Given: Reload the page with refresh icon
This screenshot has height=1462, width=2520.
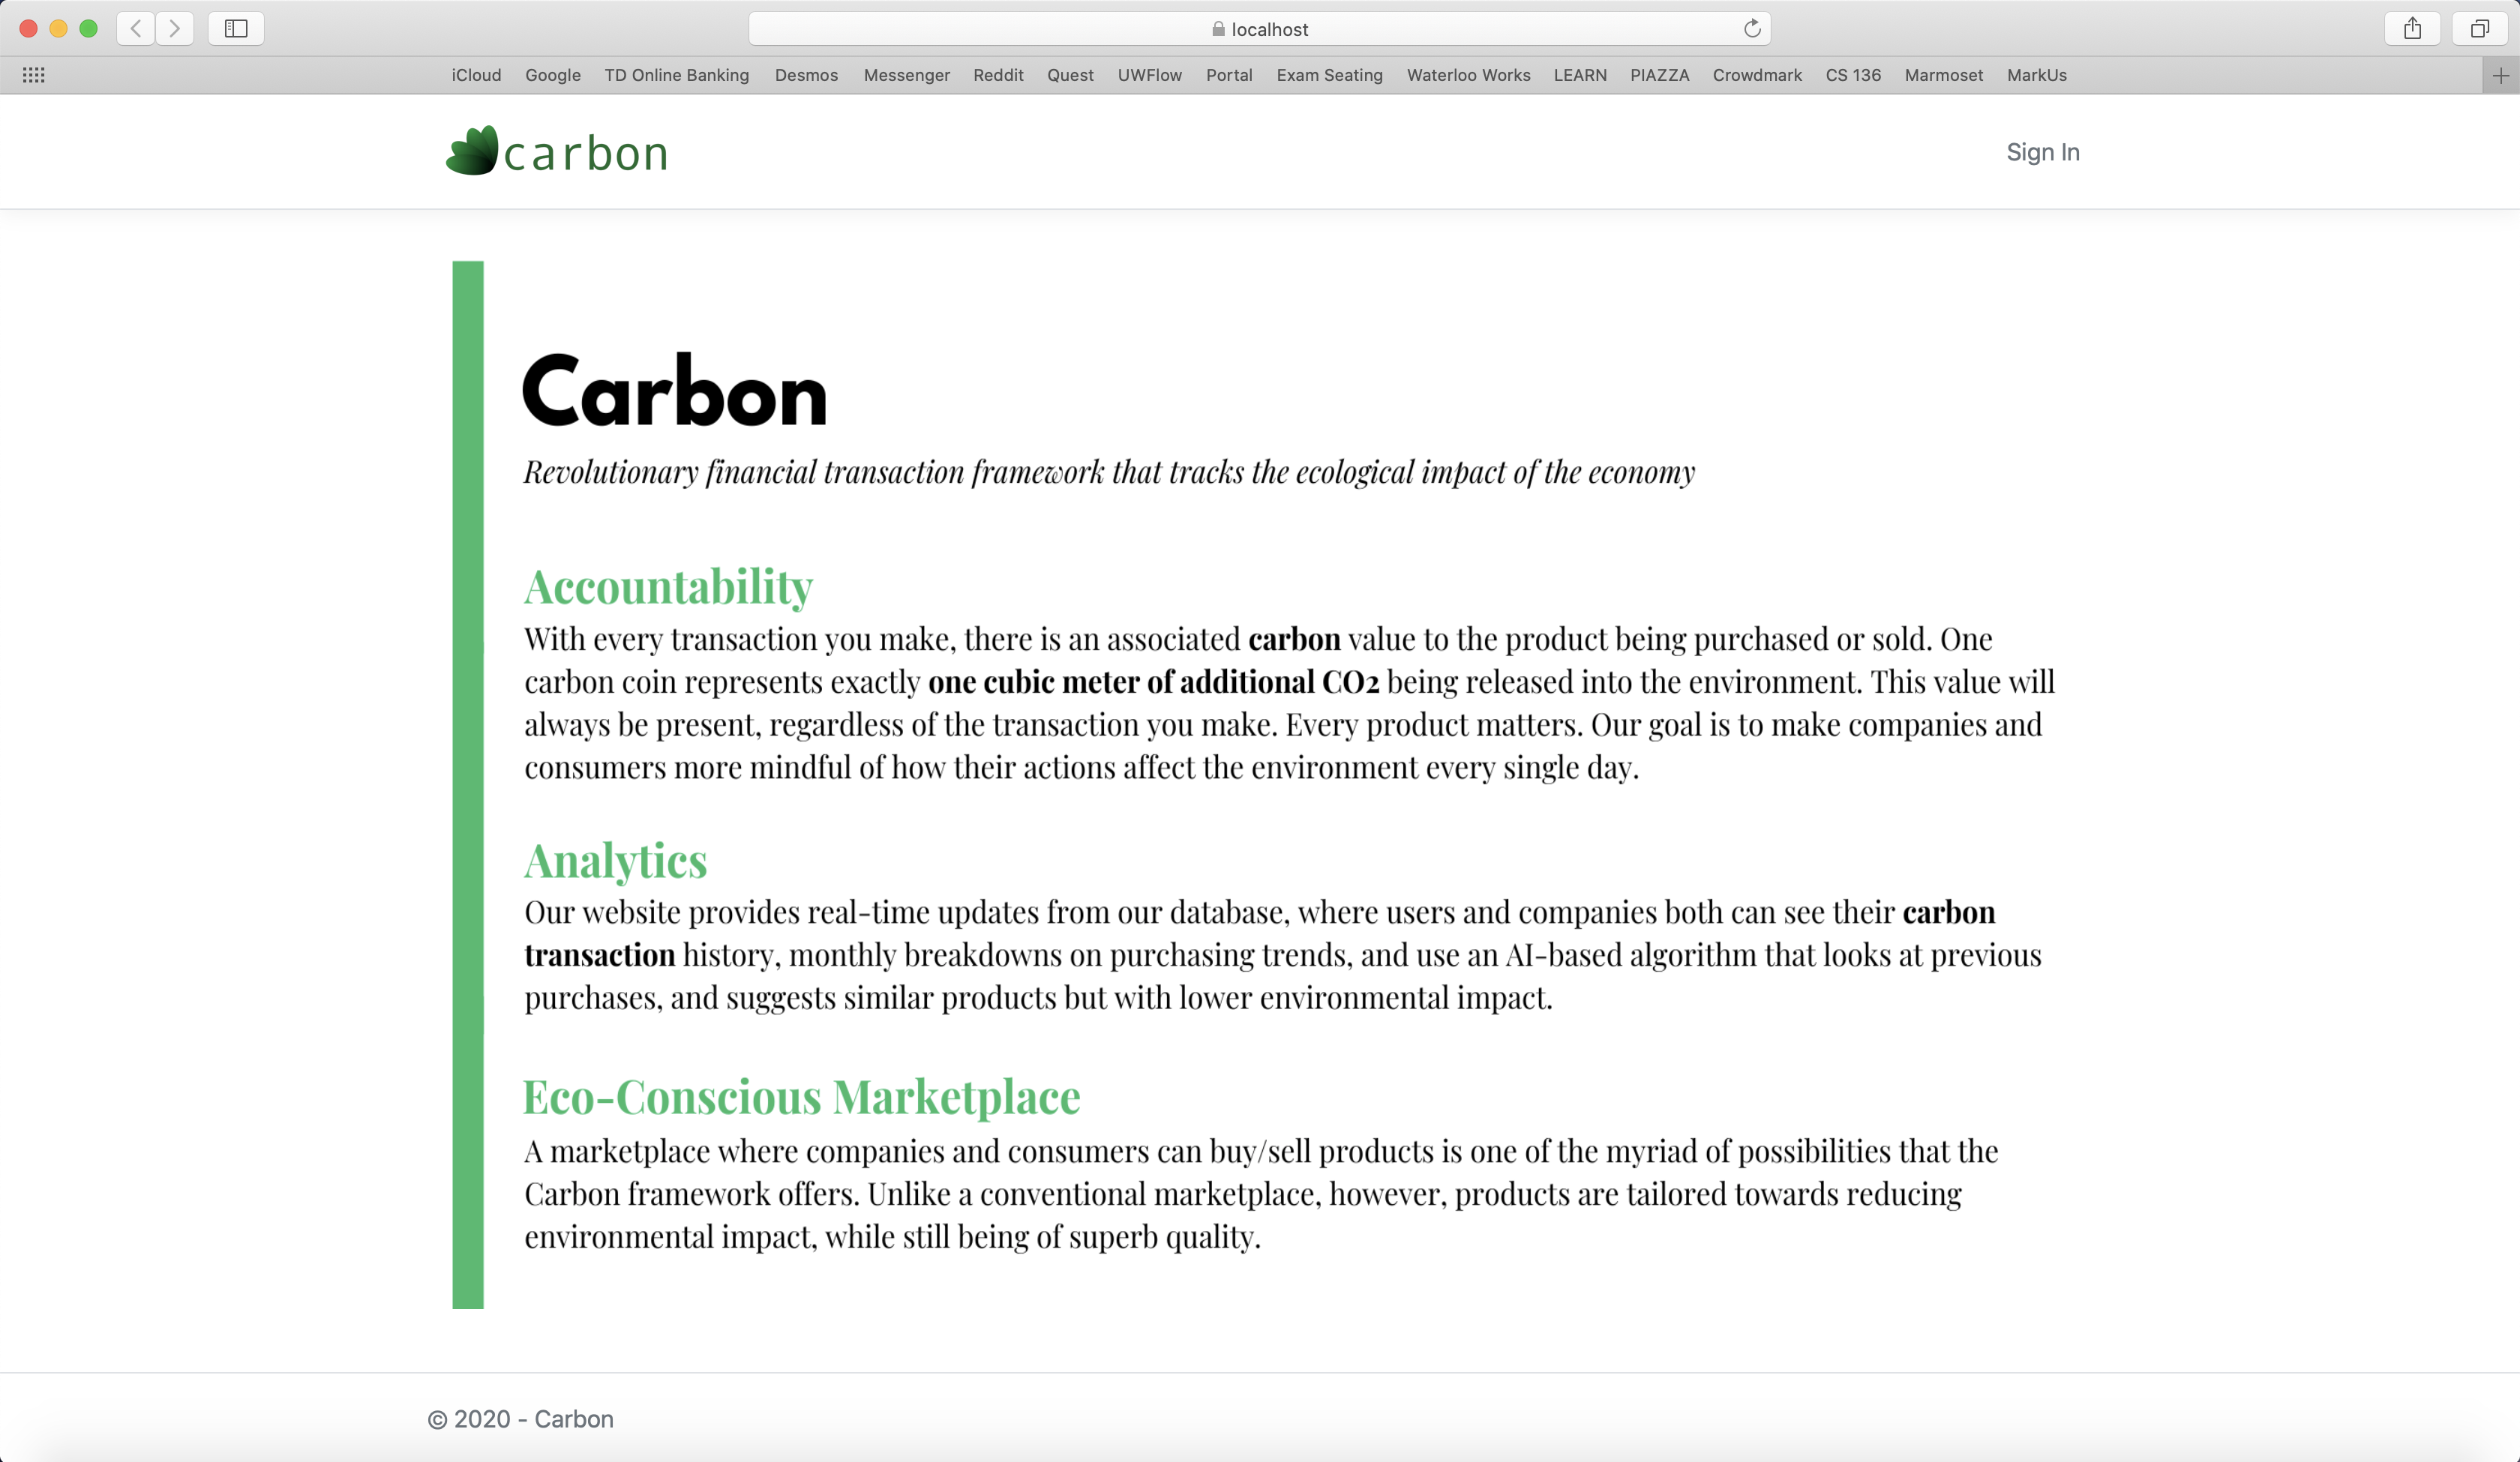Looking at the screenshot, I should coord(1752,28).
